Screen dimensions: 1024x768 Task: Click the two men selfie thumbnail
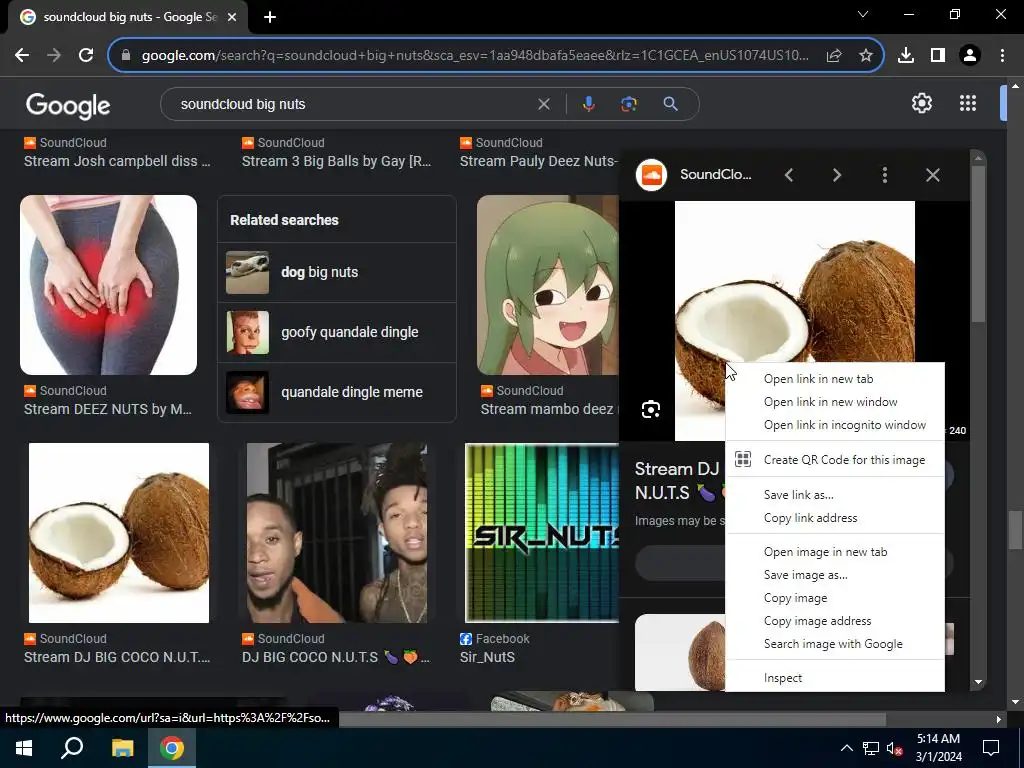337,533
